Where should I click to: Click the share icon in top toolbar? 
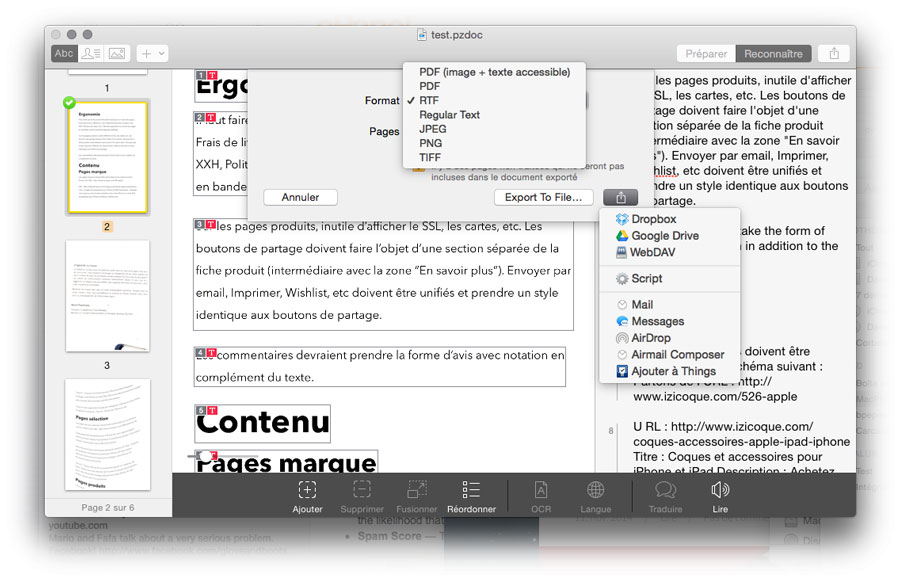(834, 53)
